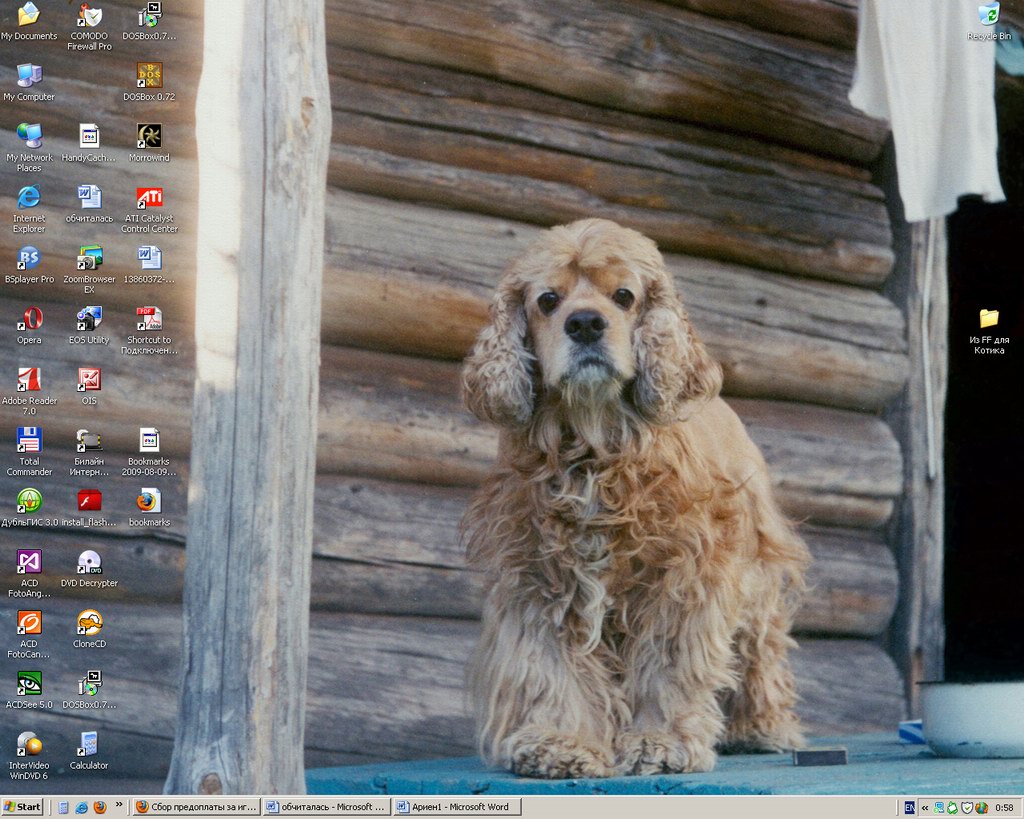The height and width of the screenshot is (819, 1024).
Task: Select the ACD FotoCanvas shortcut
Action: [29, 634]
